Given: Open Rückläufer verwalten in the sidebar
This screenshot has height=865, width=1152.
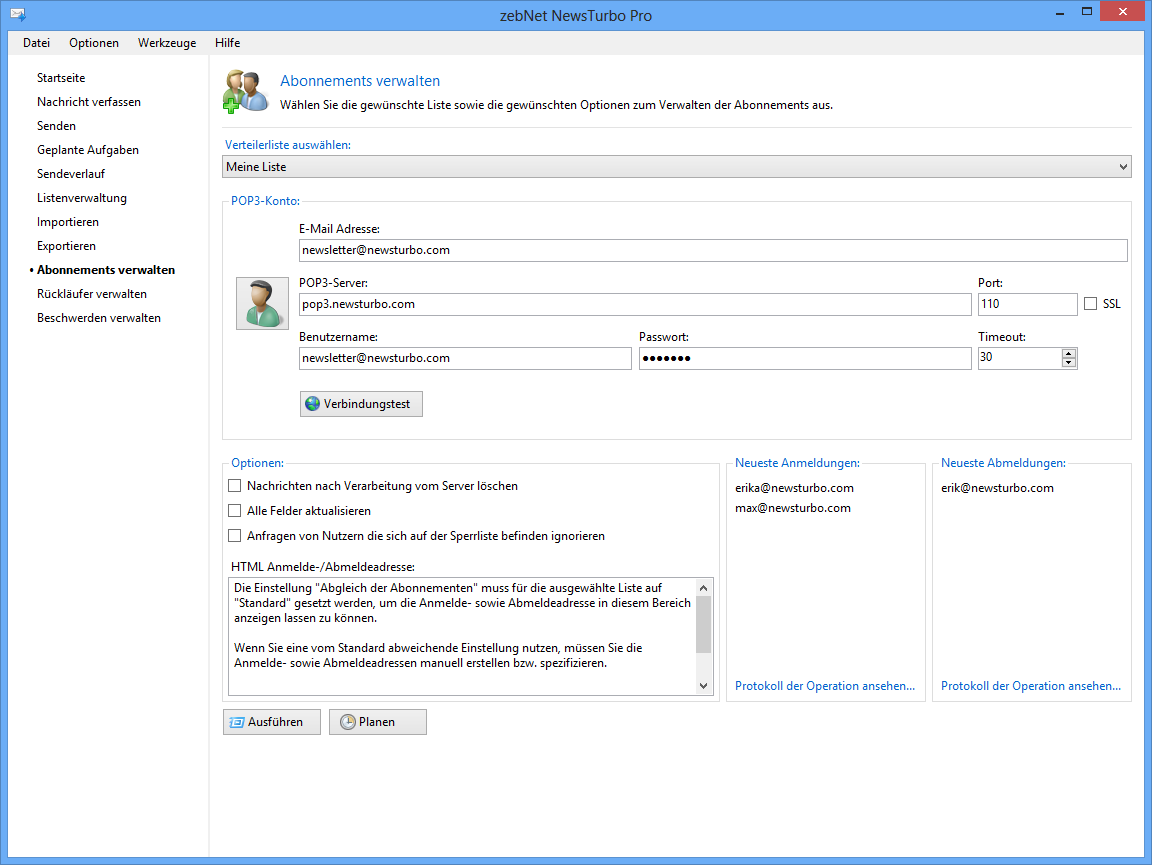Looking at the screenshot, I should [92, 294].
